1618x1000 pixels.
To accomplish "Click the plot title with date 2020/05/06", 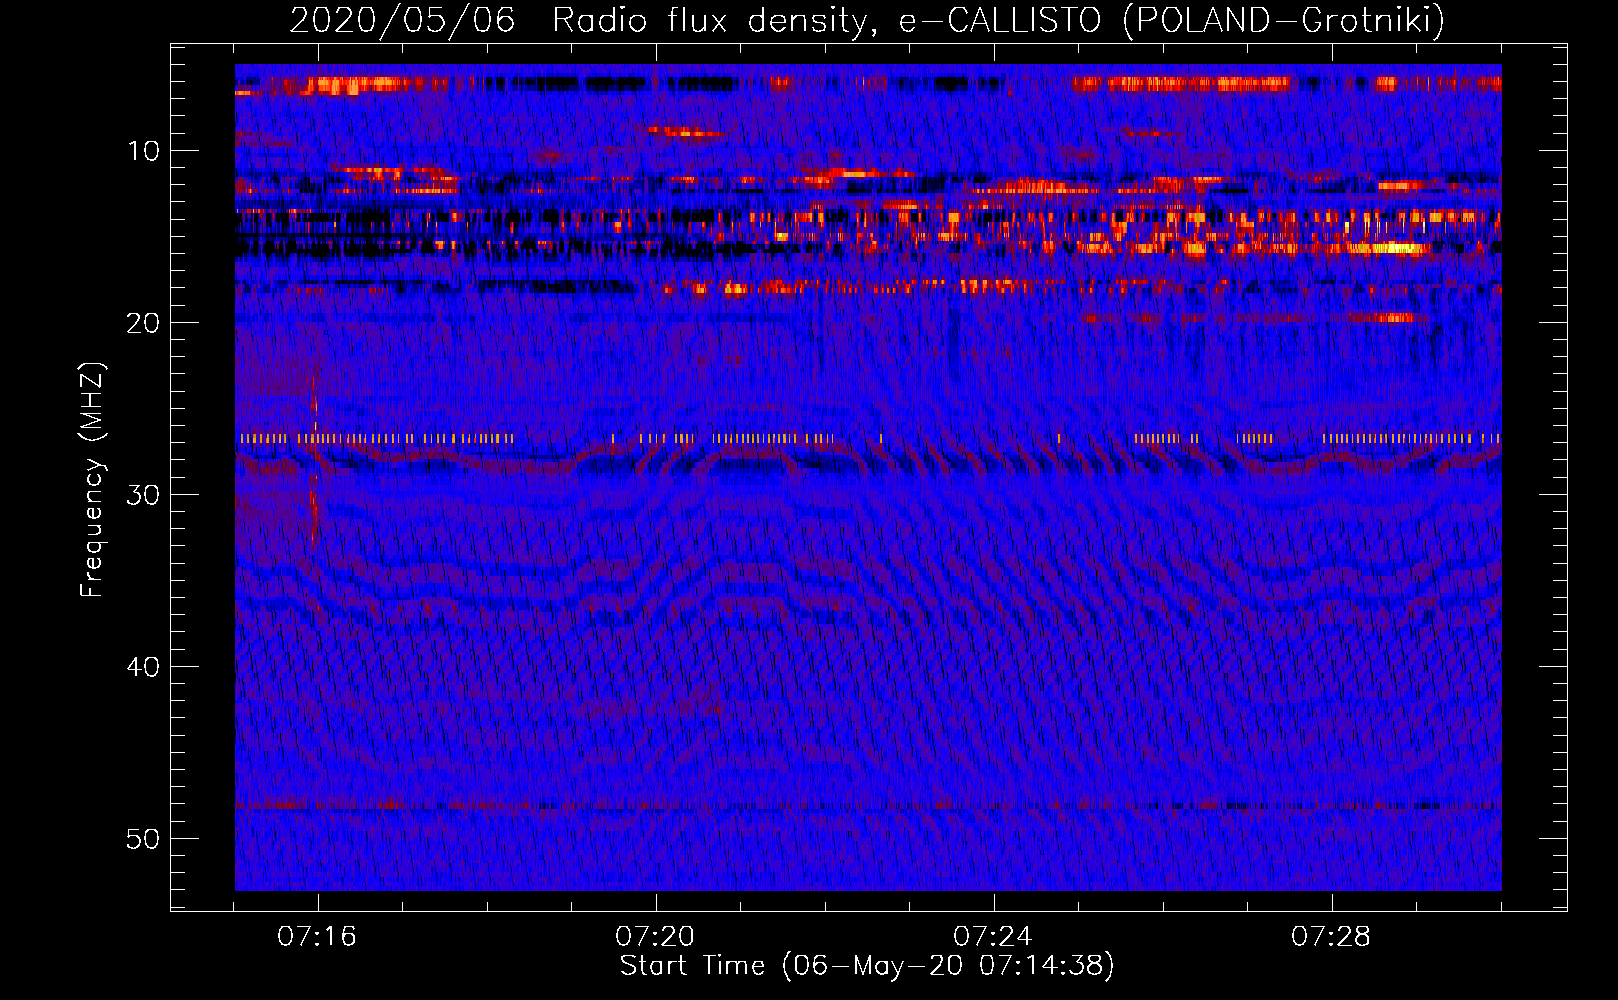I will click(x=867, y=20).
